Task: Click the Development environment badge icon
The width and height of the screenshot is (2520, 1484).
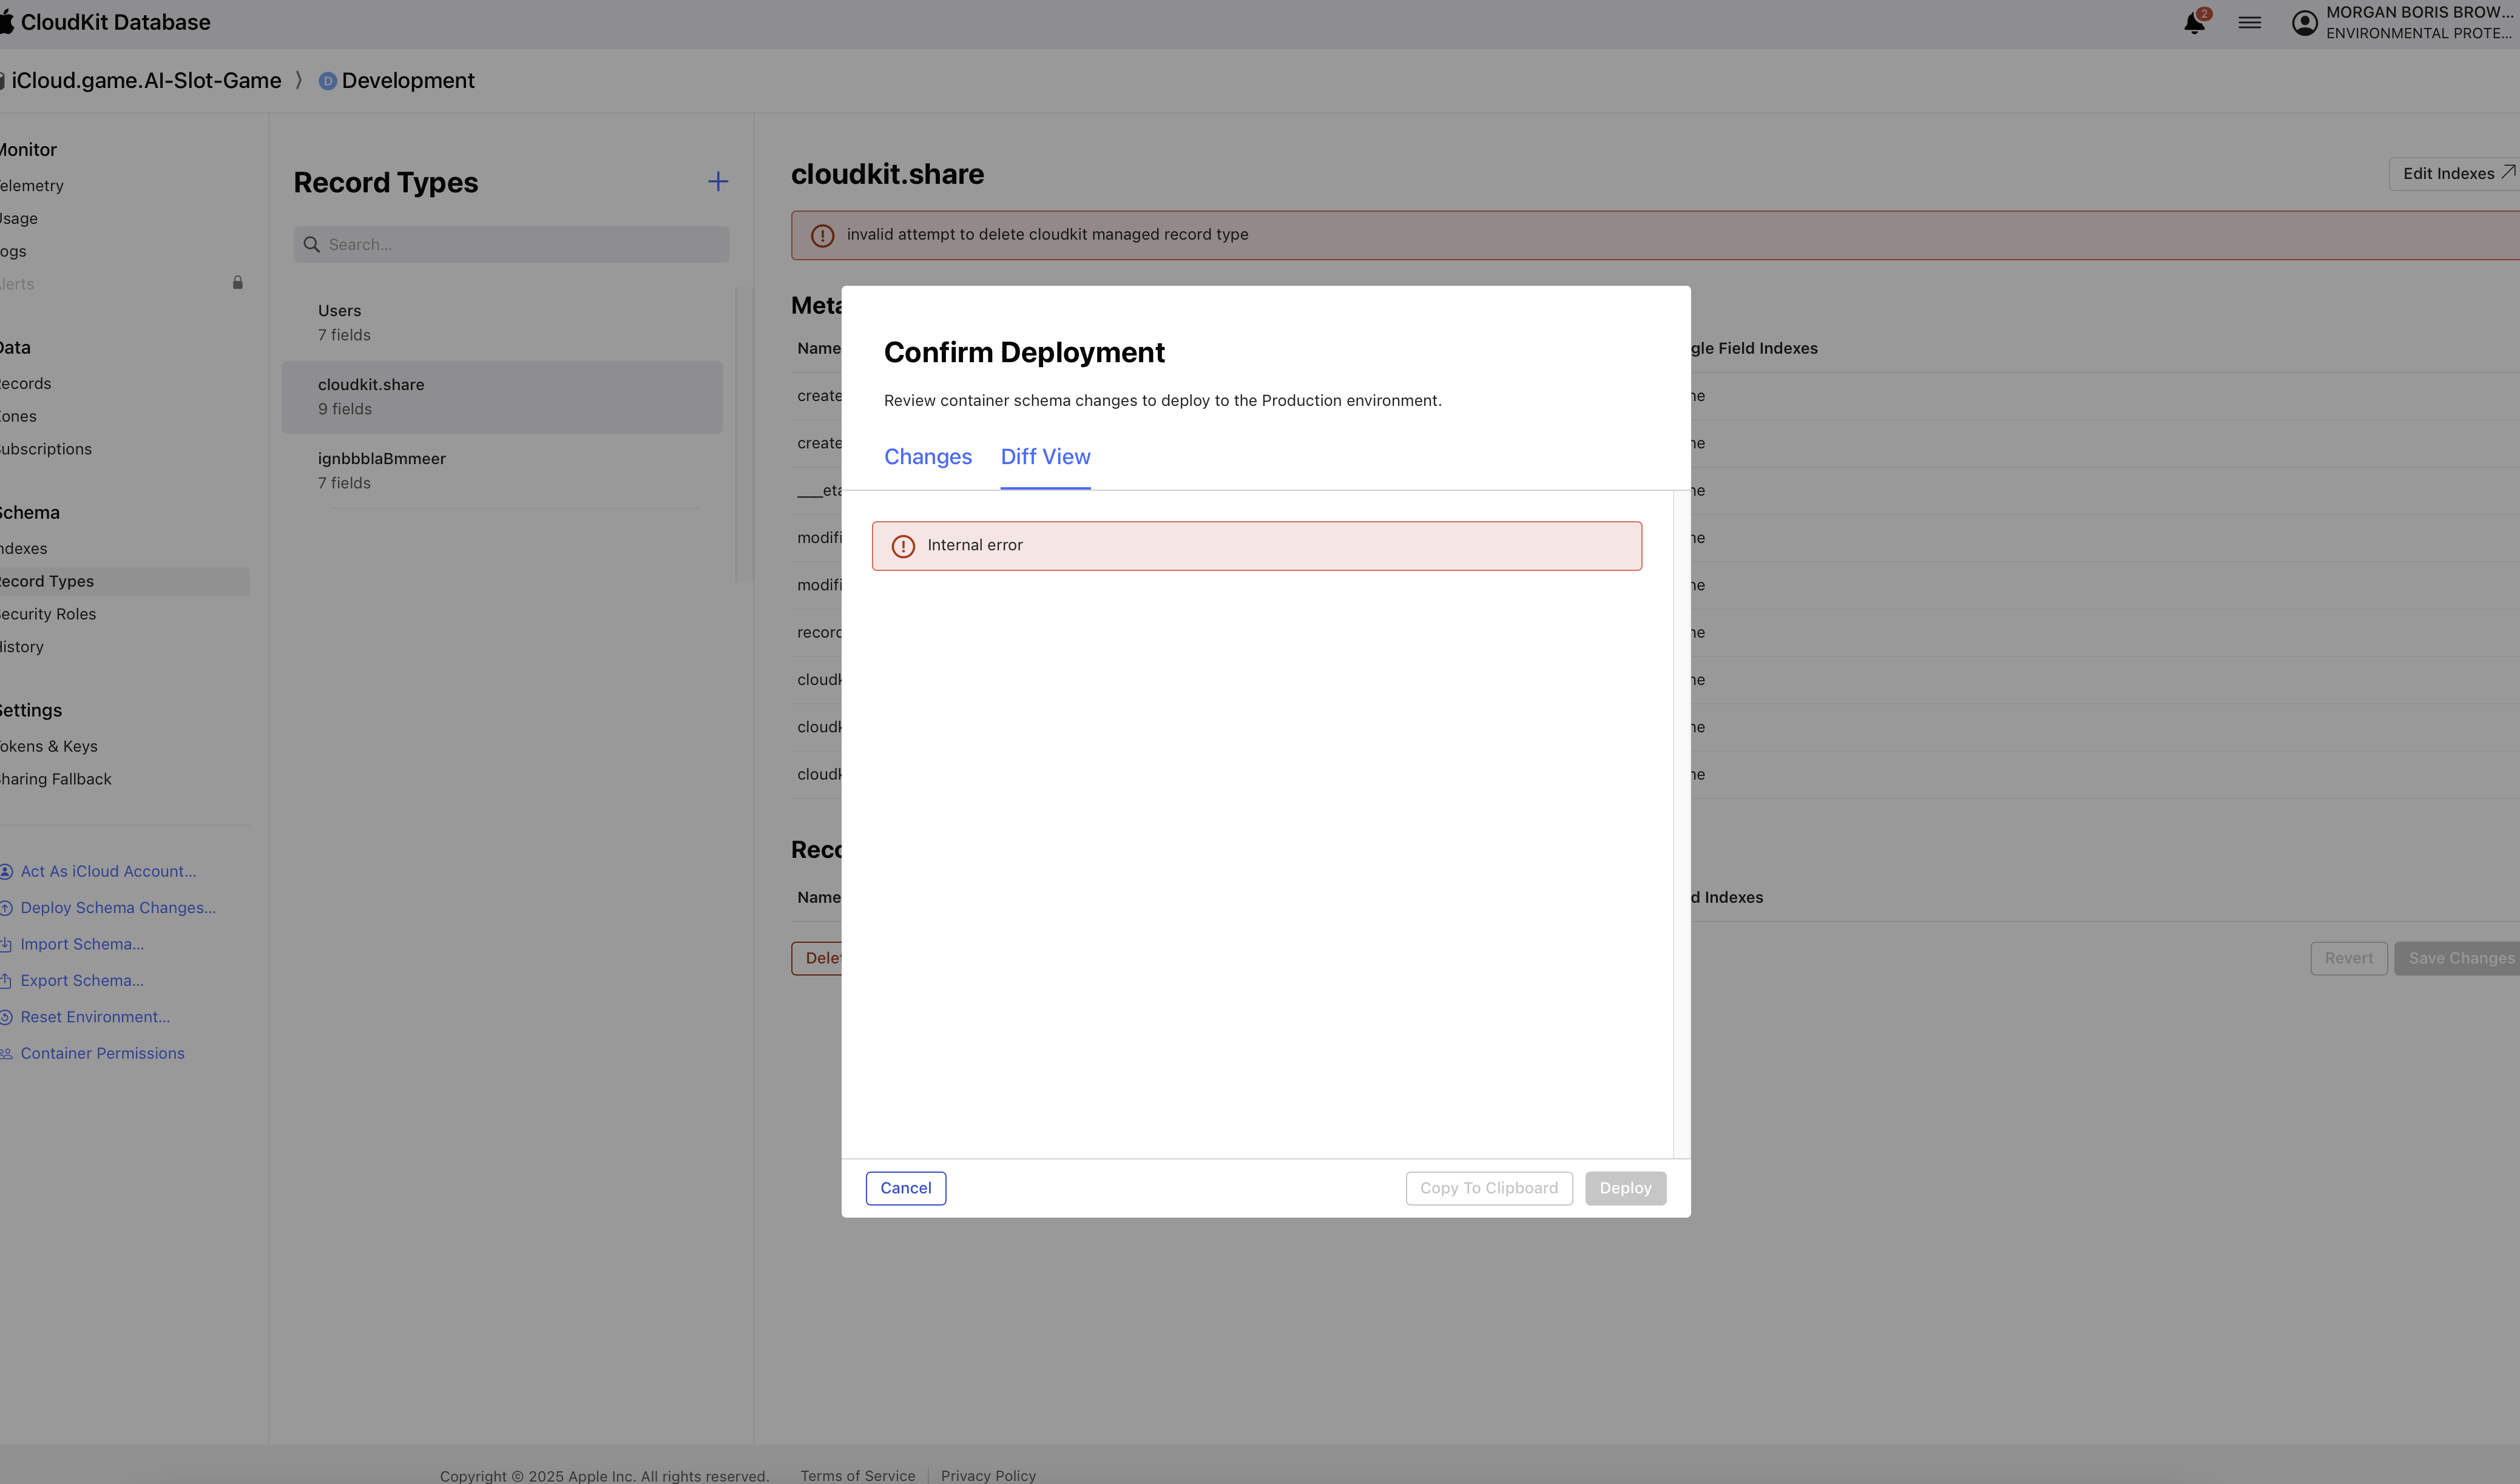Action: 327,81
